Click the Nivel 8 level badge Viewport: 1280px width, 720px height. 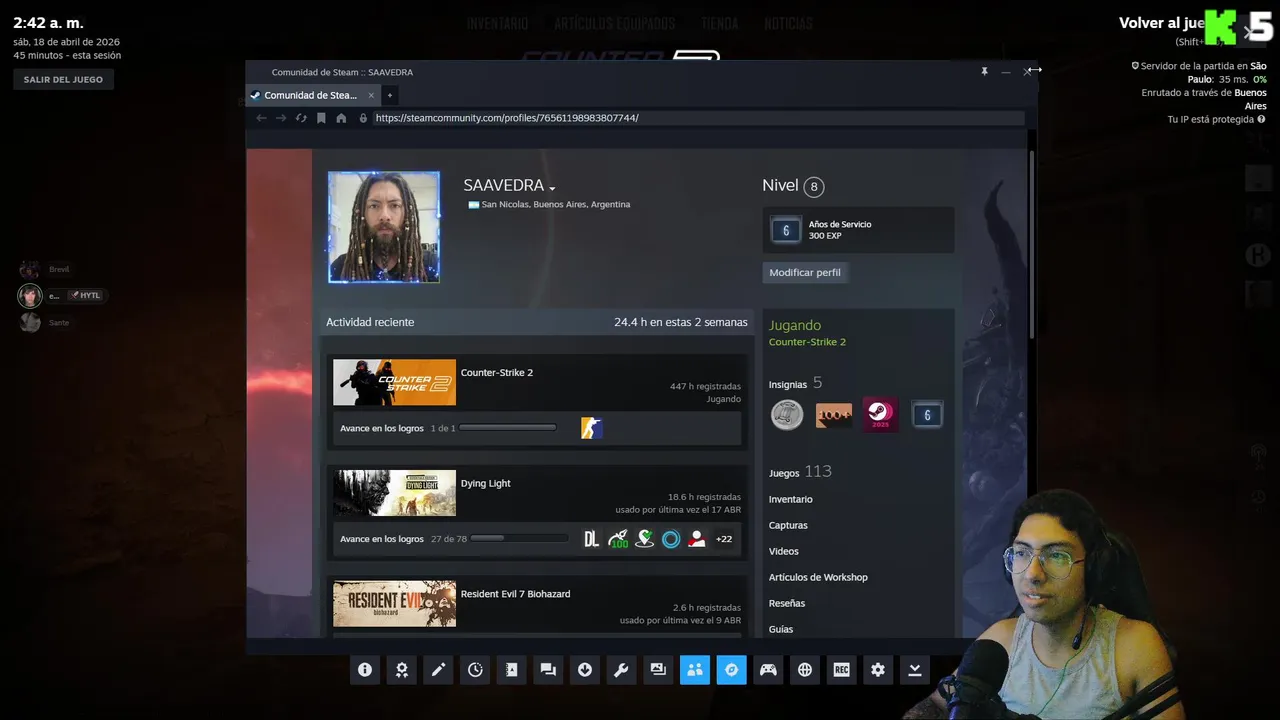[x=814, y=187]
